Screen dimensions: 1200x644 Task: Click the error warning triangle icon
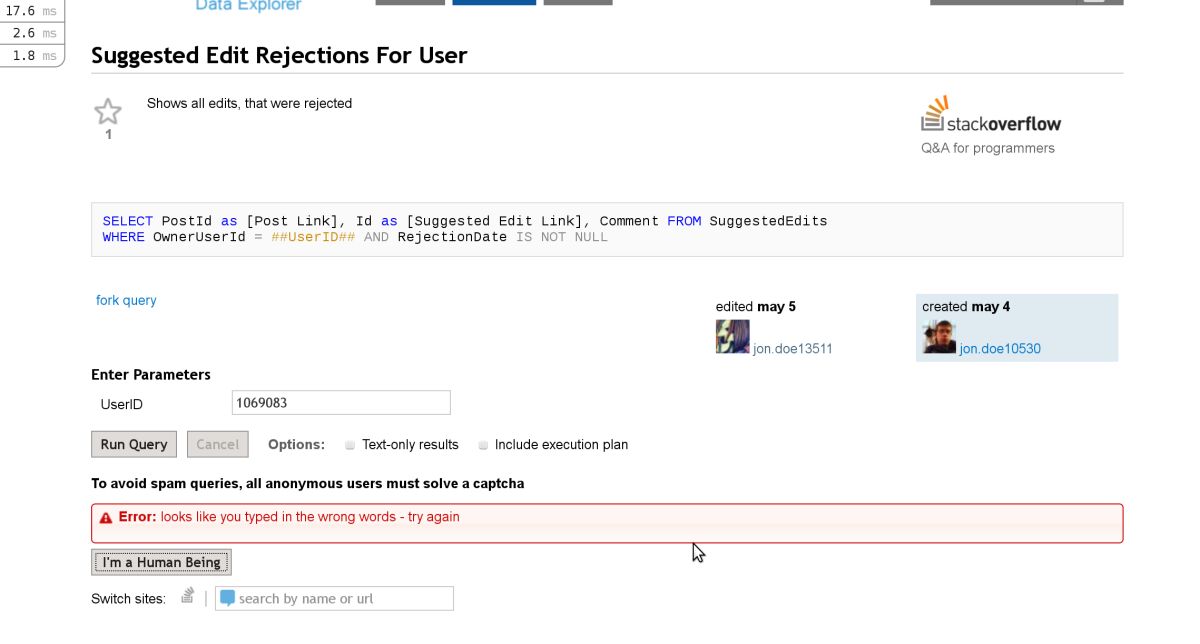(x=105, y=518)
